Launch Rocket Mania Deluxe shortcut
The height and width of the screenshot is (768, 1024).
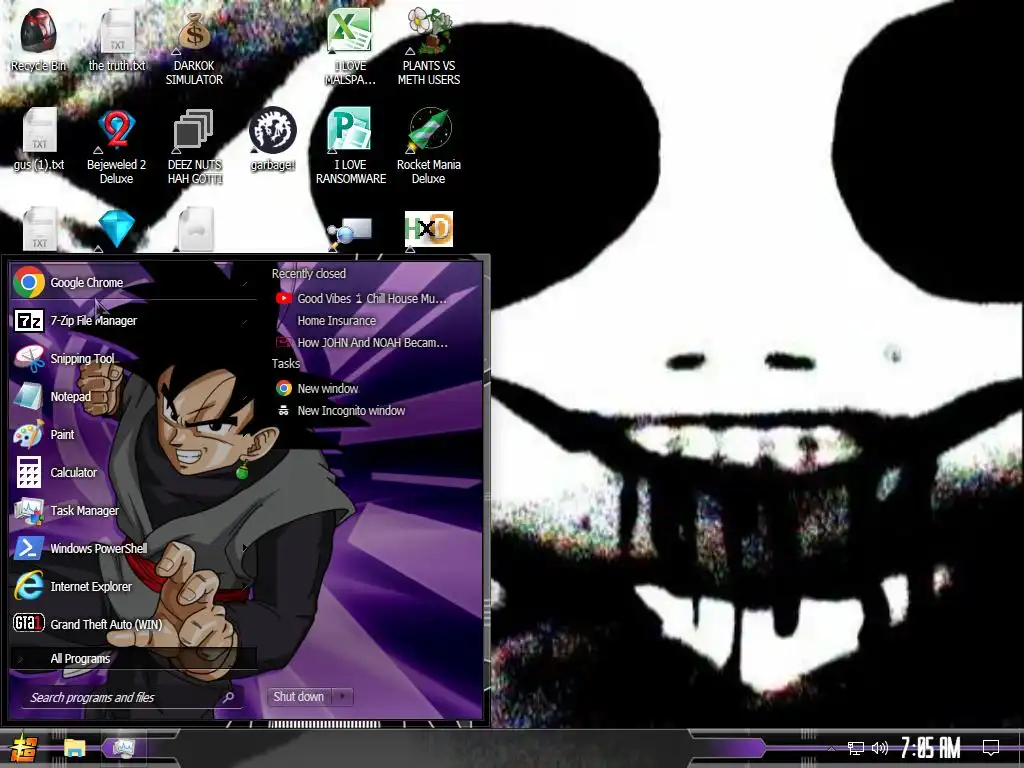coord(428,146)
